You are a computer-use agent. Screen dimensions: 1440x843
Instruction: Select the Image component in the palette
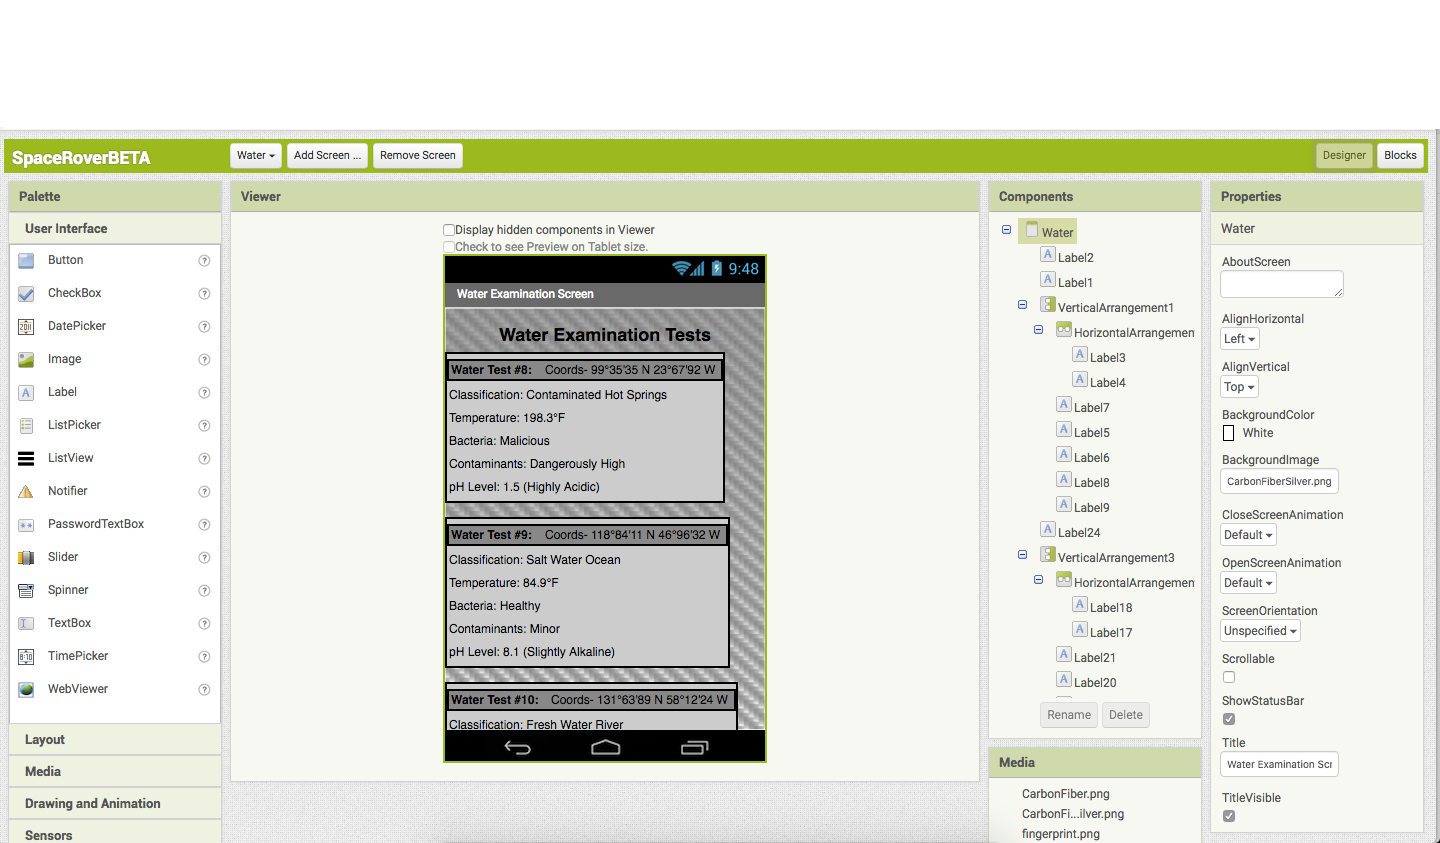pos(64,358)
